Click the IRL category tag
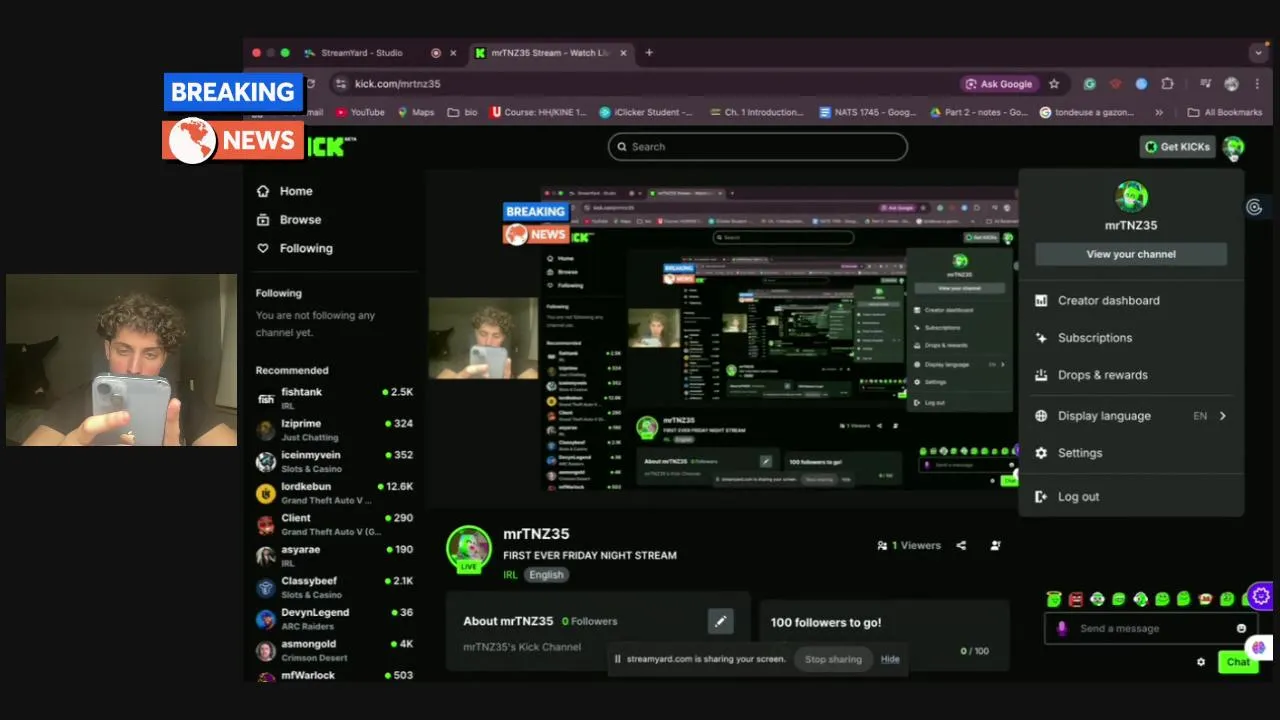 pos(510,575)
